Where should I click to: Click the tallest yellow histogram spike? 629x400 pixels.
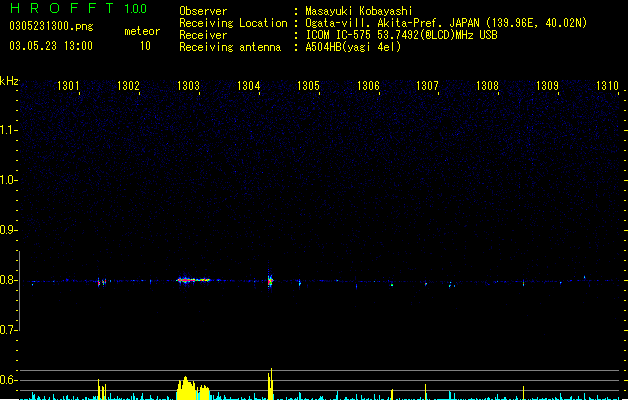pyautogui.click(x=271, y=384)
